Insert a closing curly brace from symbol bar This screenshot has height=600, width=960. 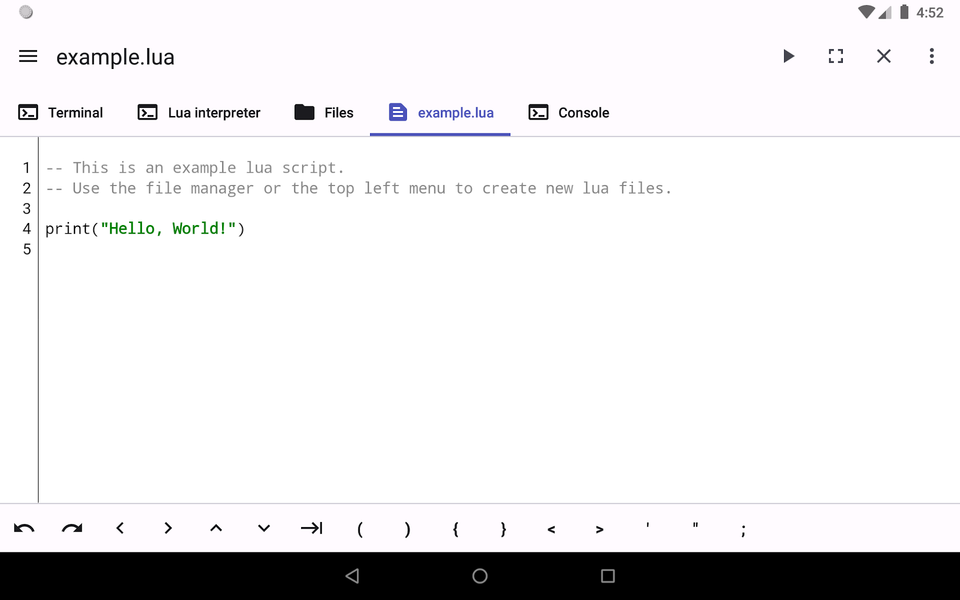point(503,528)
